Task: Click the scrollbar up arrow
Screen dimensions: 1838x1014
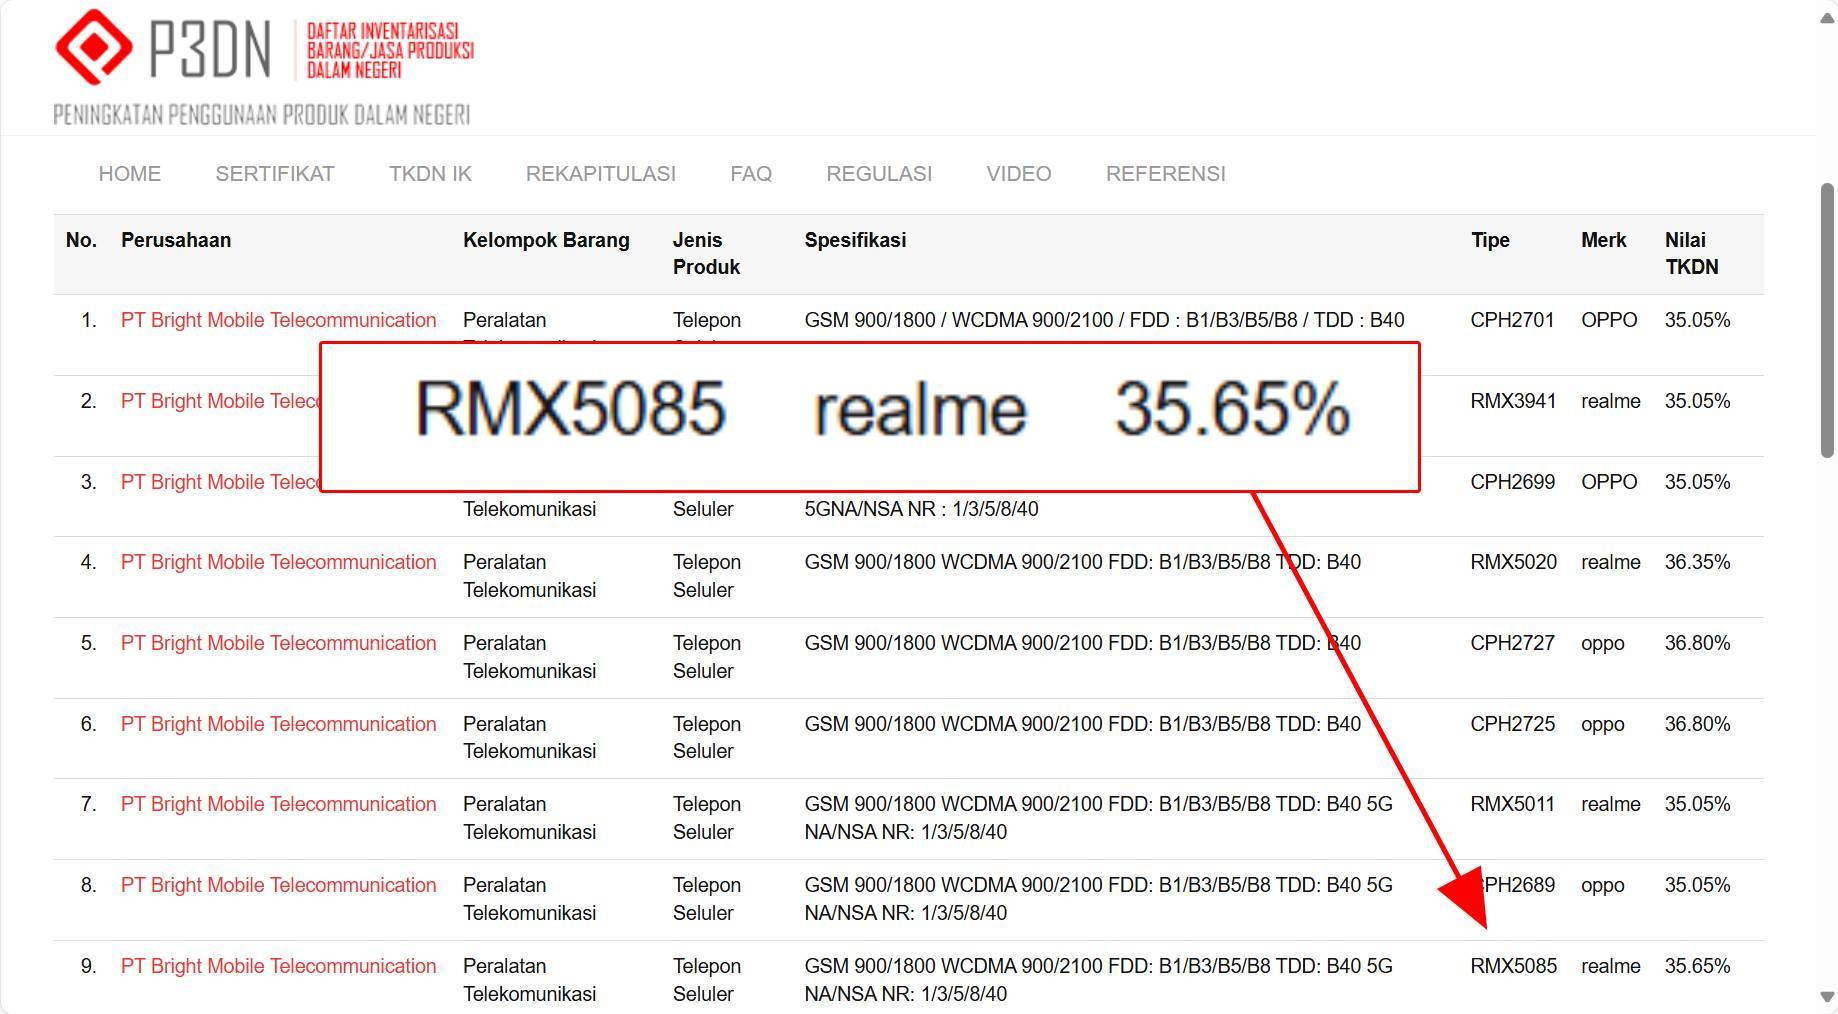Action: pos(1826,18)
